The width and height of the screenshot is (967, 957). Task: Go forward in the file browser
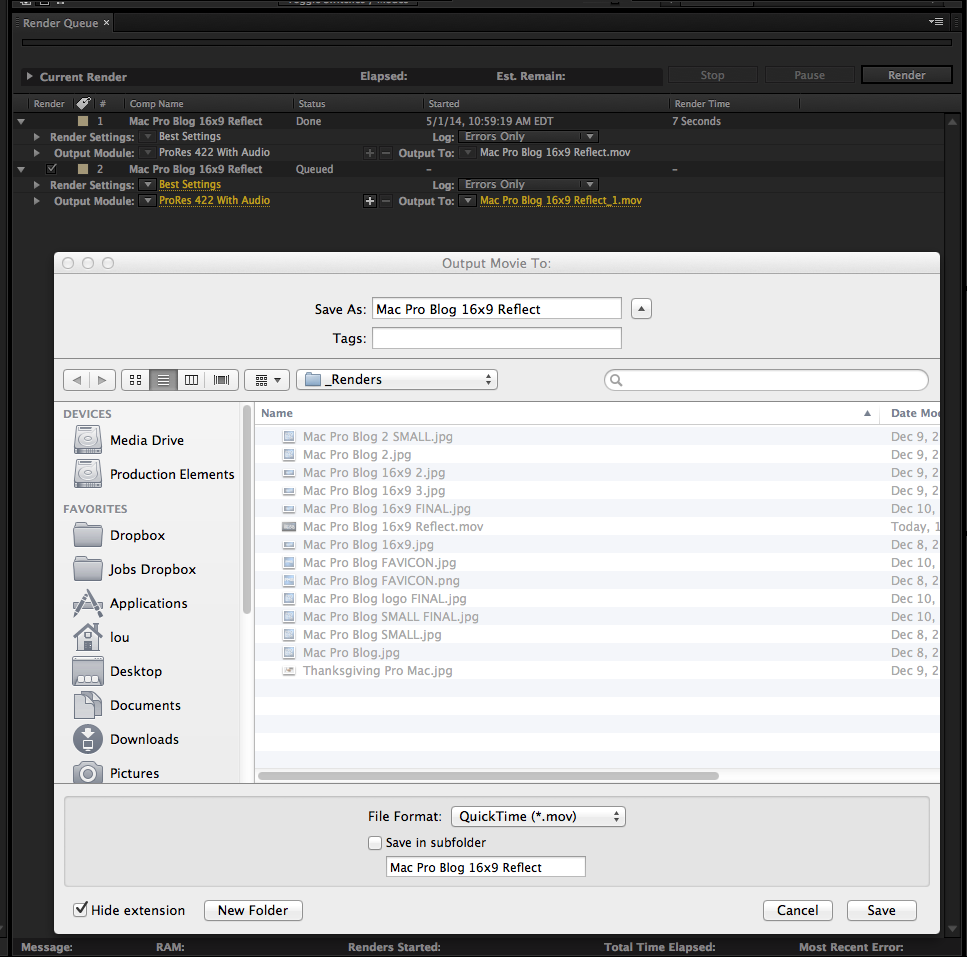point(102,380)
